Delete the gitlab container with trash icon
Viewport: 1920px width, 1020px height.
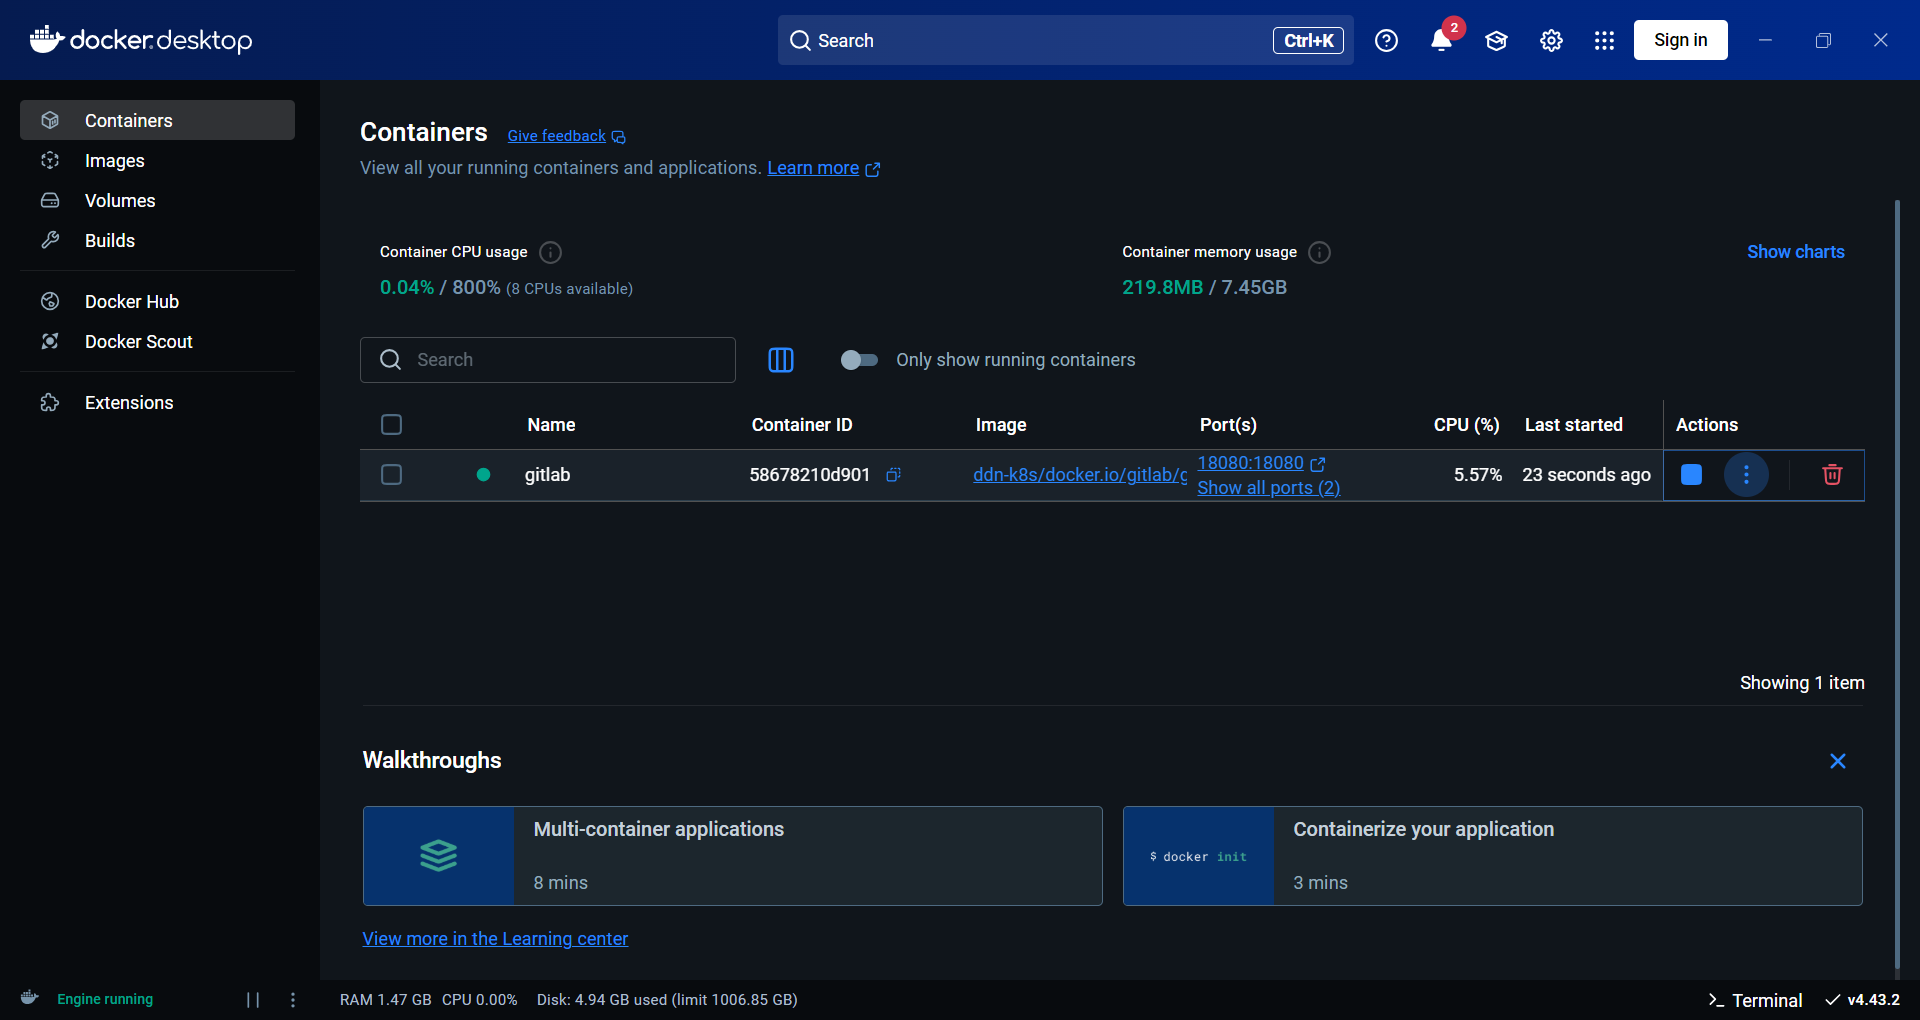coord(1831,475)
